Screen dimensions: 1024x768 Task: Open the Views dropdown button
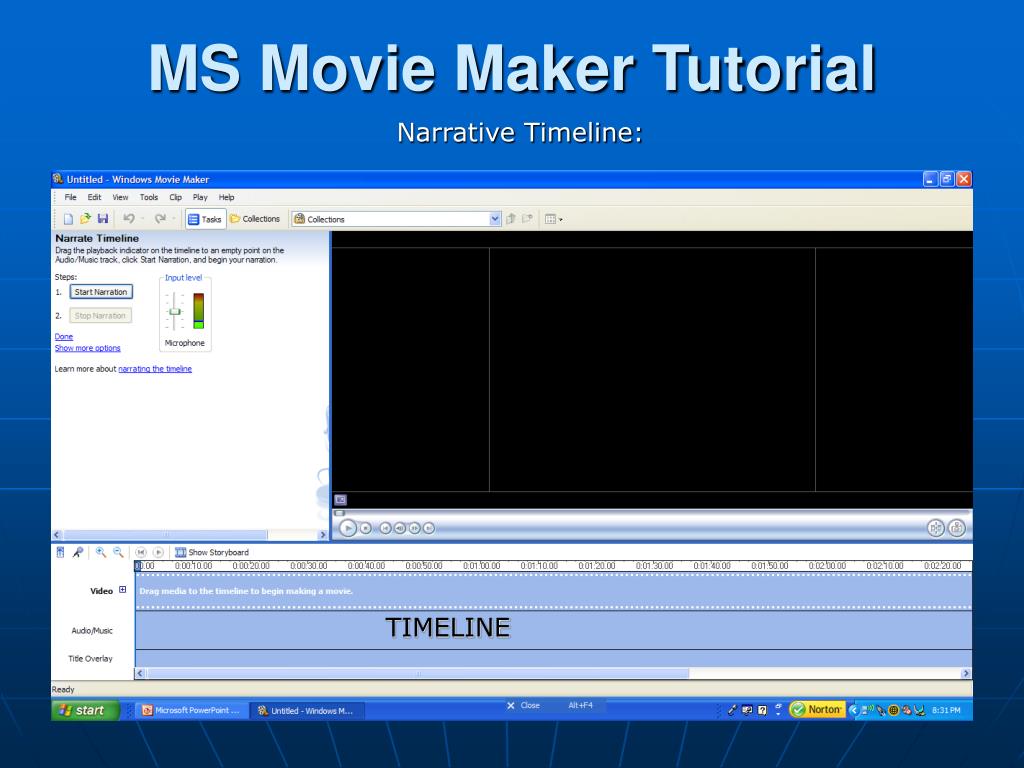(x=553, y=219)
